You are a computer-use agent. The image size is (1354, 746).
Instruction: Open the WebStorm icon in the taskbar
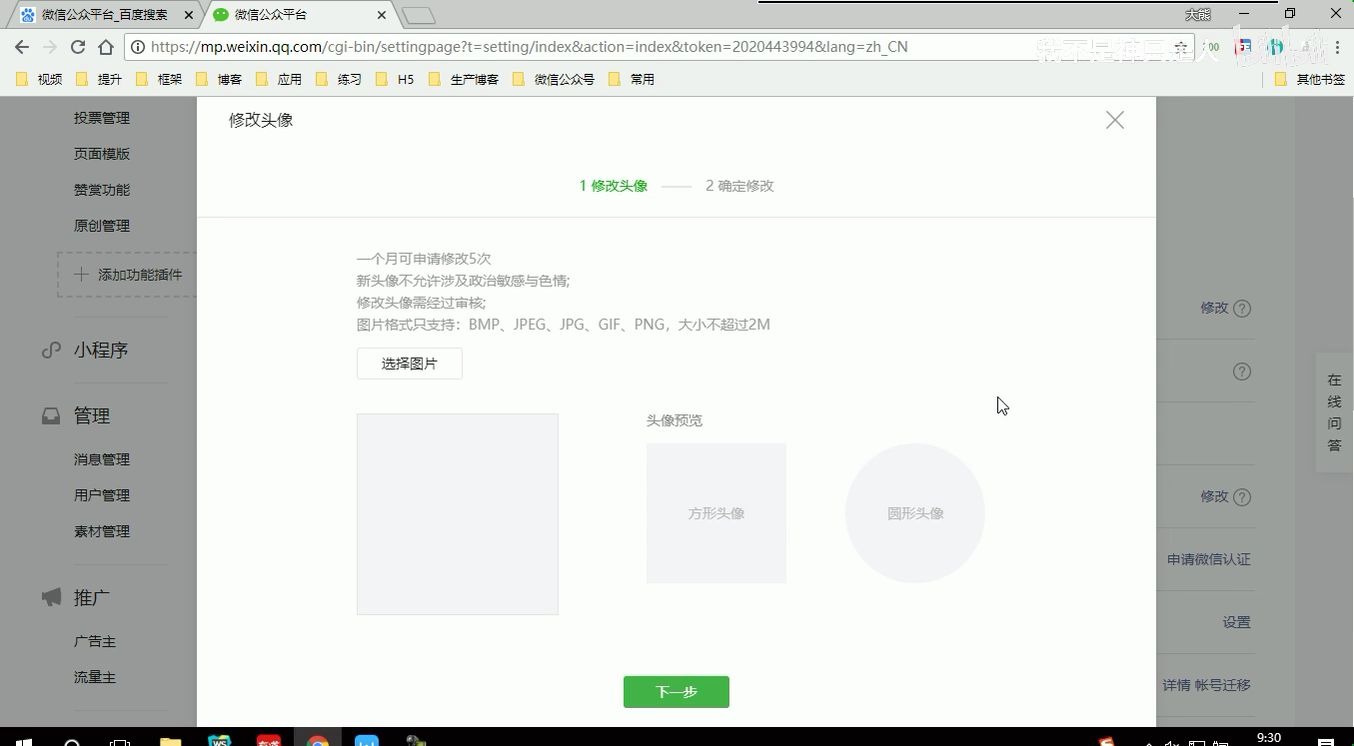click(219, 741)
